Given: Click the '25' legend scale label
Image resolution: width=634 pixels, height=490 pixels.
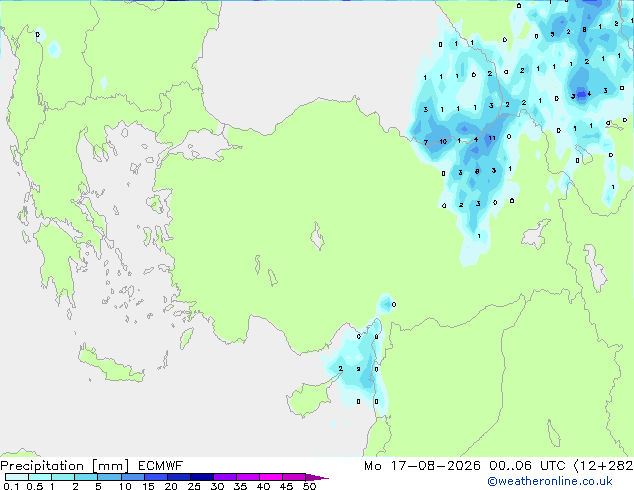Looking at the screenshot, I should coord(194,486).
